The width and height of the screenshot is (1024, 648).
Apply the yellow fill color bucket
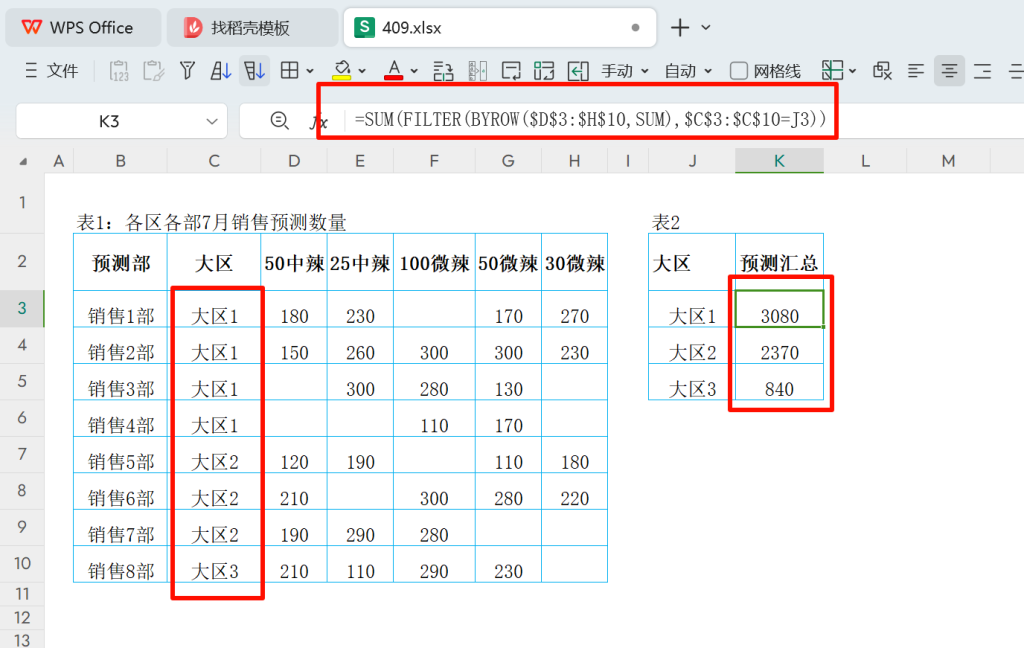pyautogui.click(x=342, y=71)
